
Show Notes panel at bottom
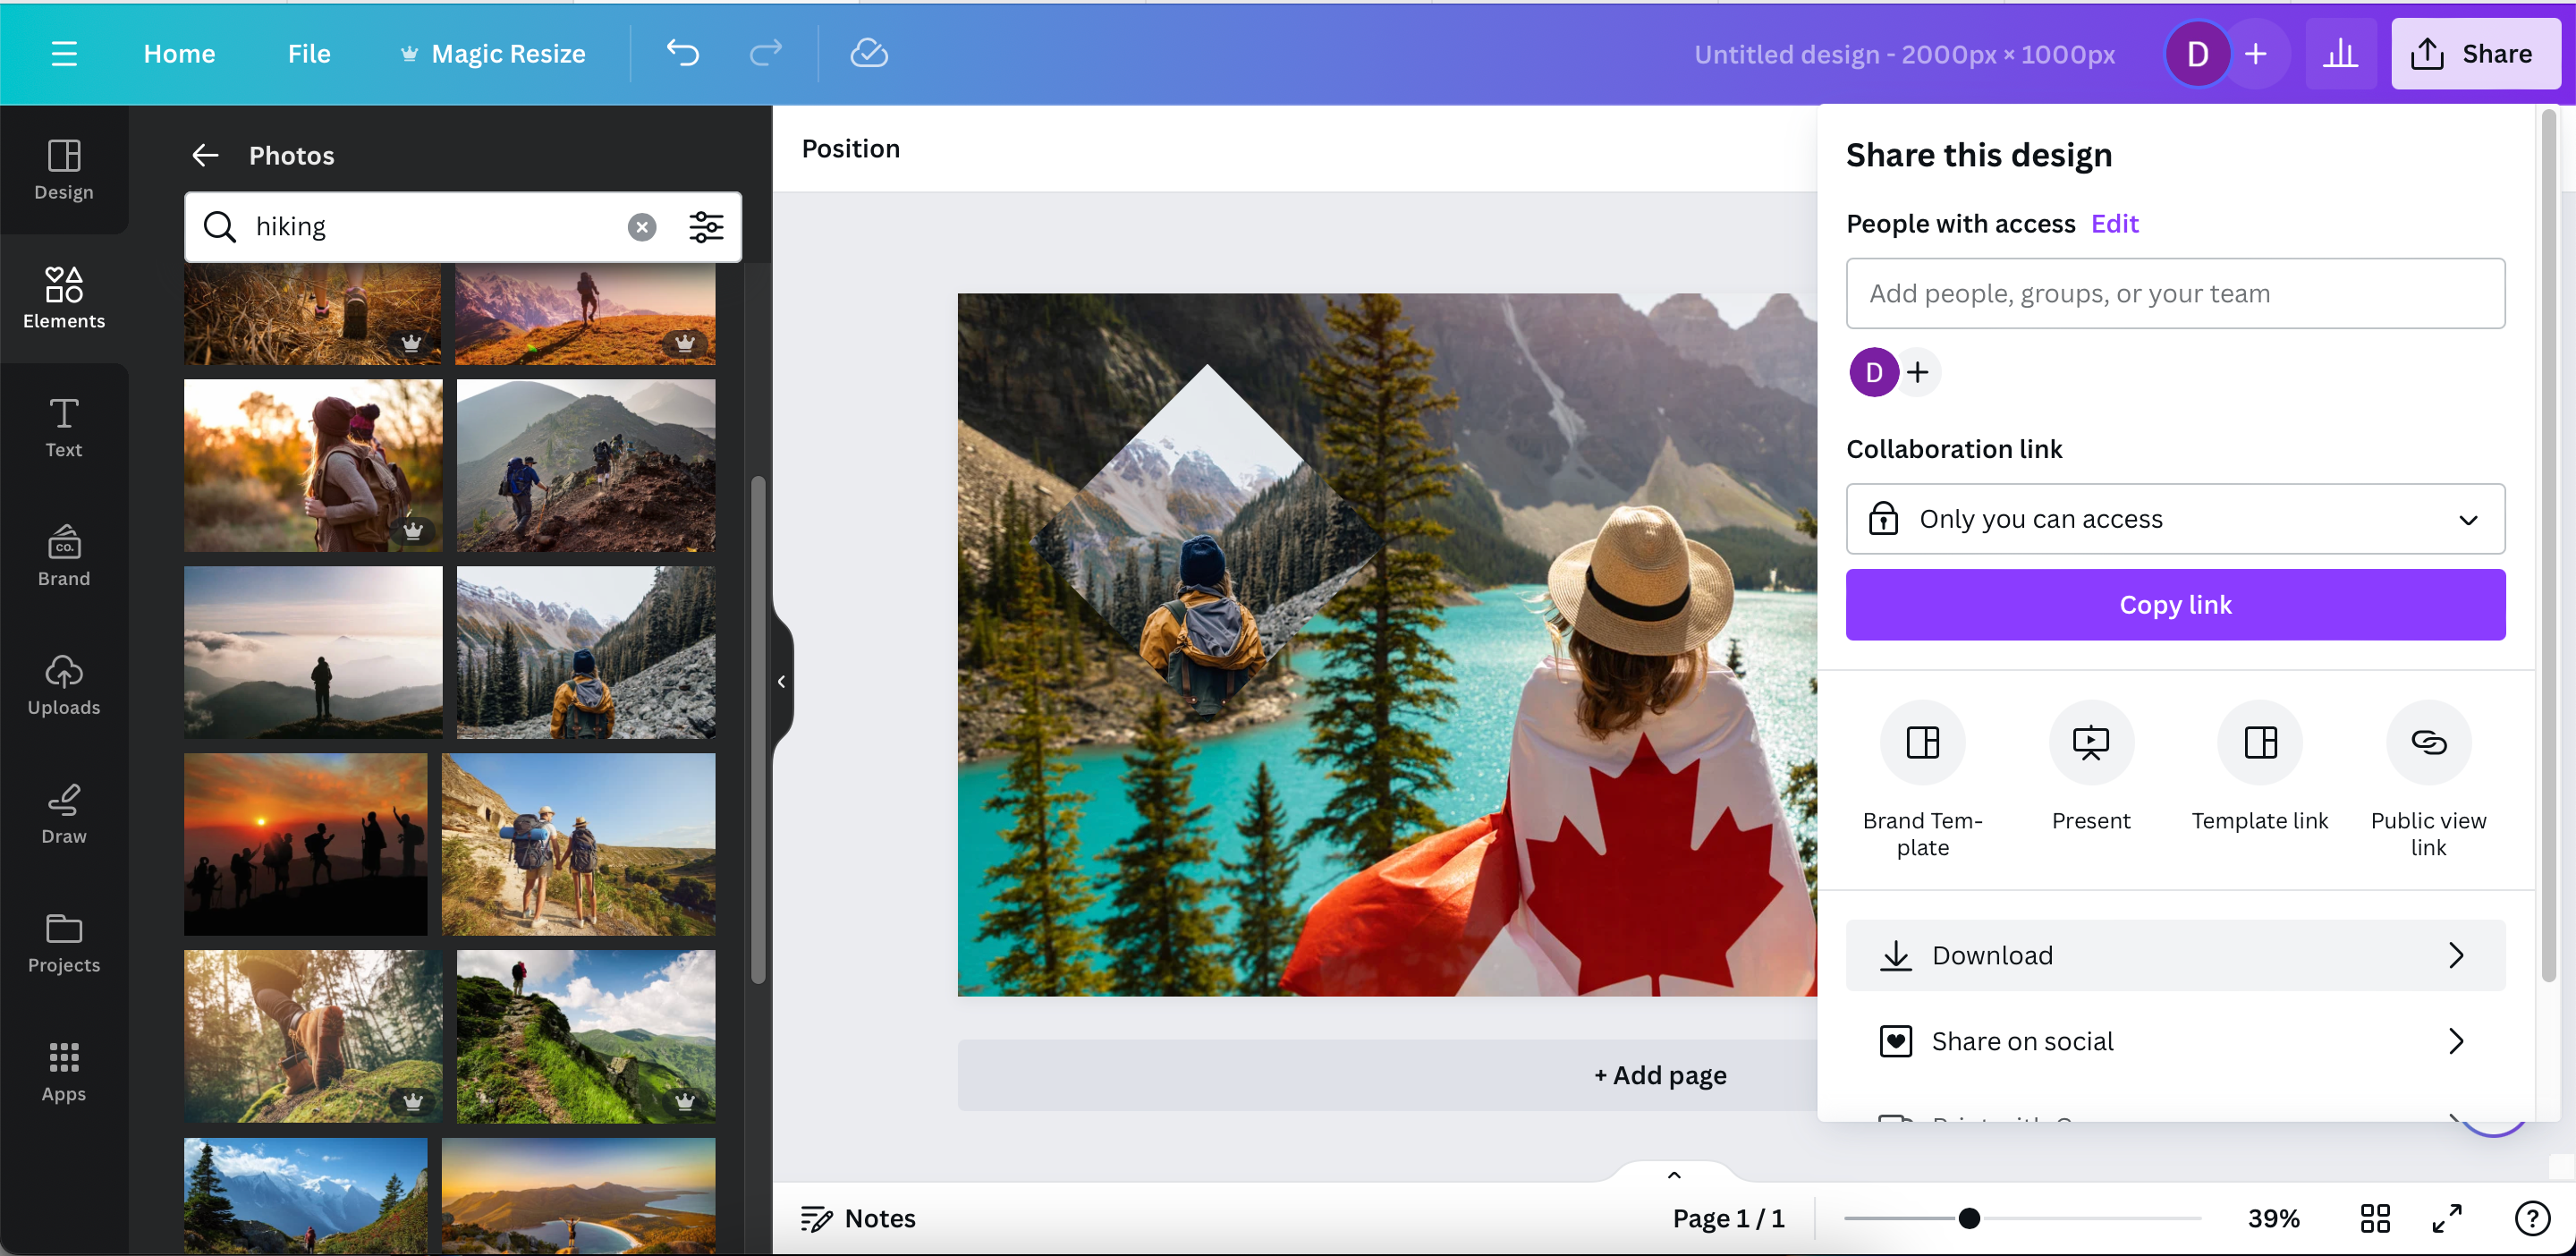tap(858, 1218)
